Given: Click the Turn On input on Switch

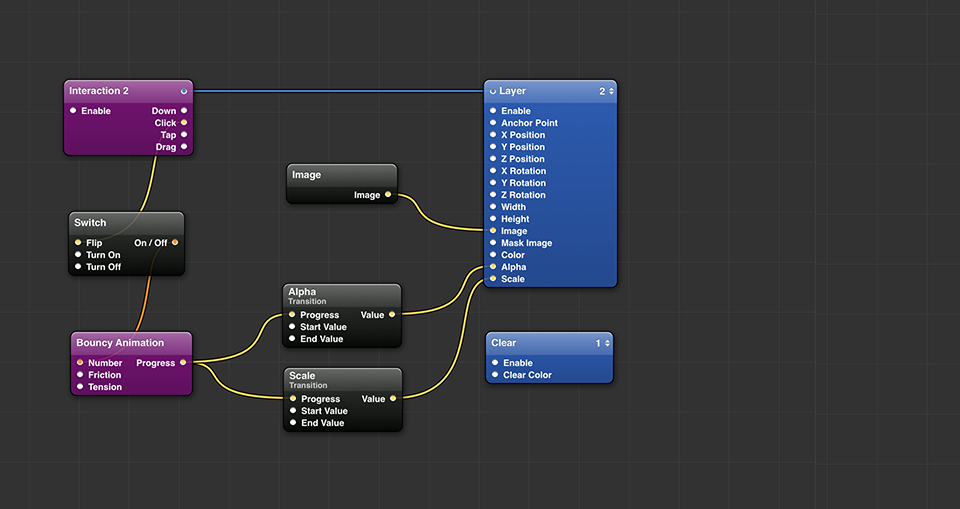Looking at the screenshot, I should [78, 255].
